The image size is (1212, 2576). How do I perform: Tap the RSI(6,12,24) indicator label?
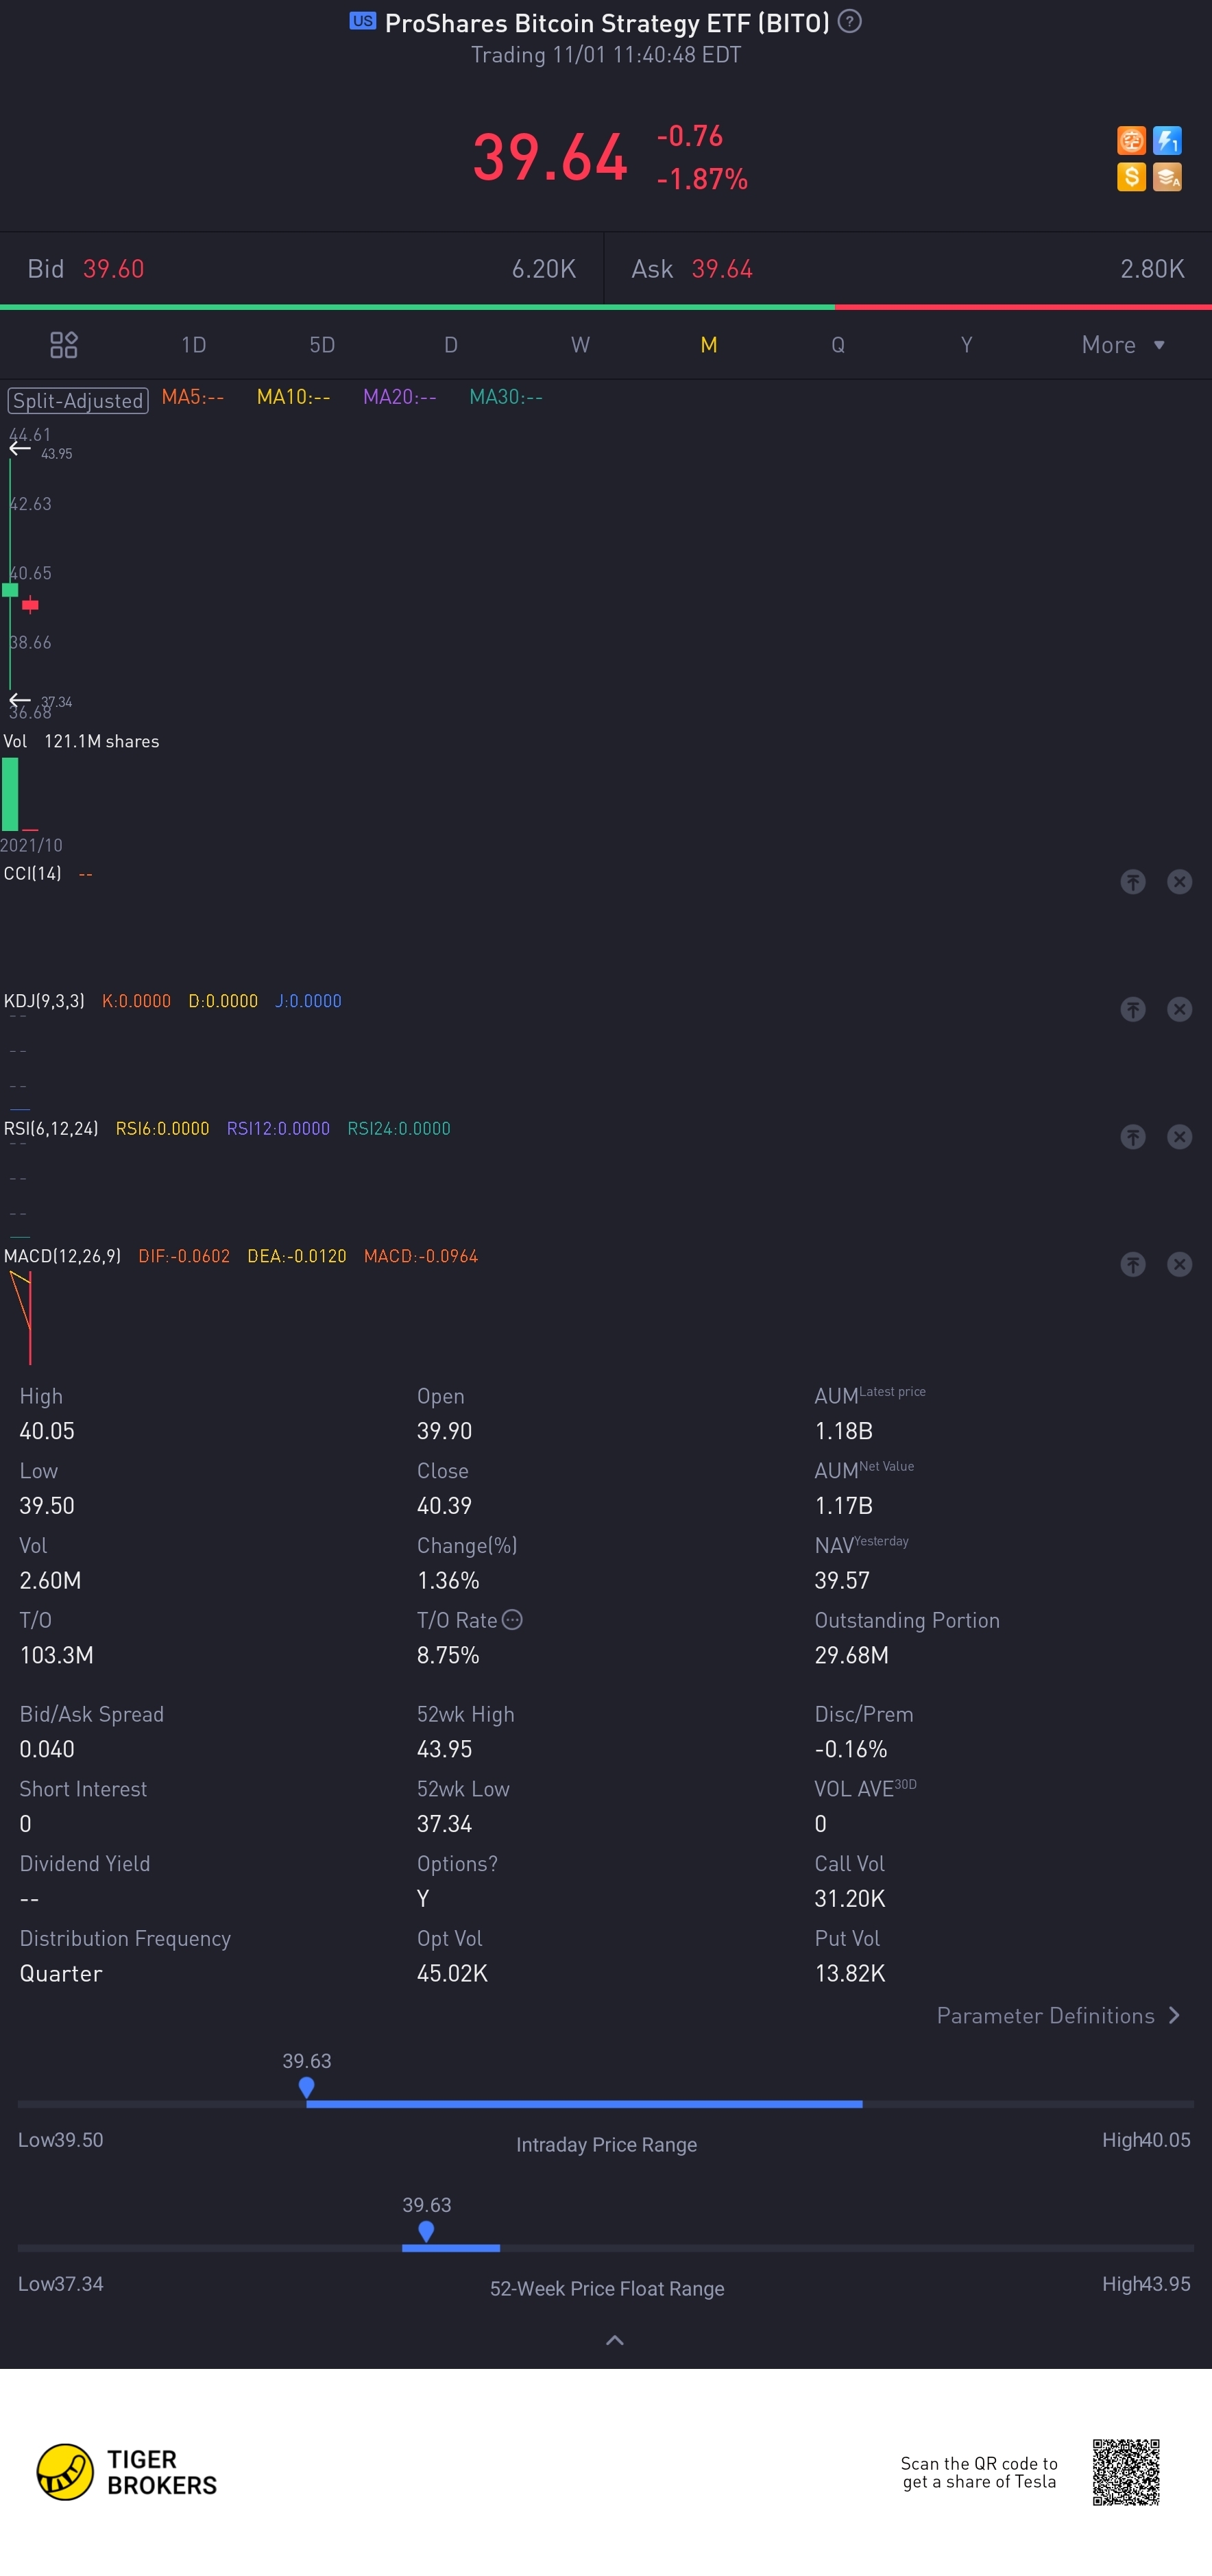tap(51, 1129)
